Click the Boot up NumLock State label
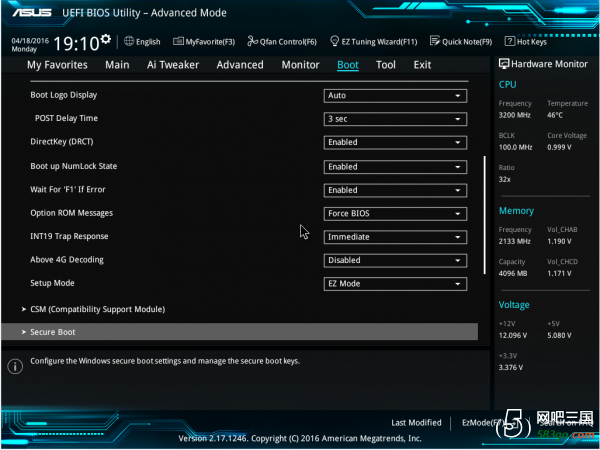 coord(73,166)
